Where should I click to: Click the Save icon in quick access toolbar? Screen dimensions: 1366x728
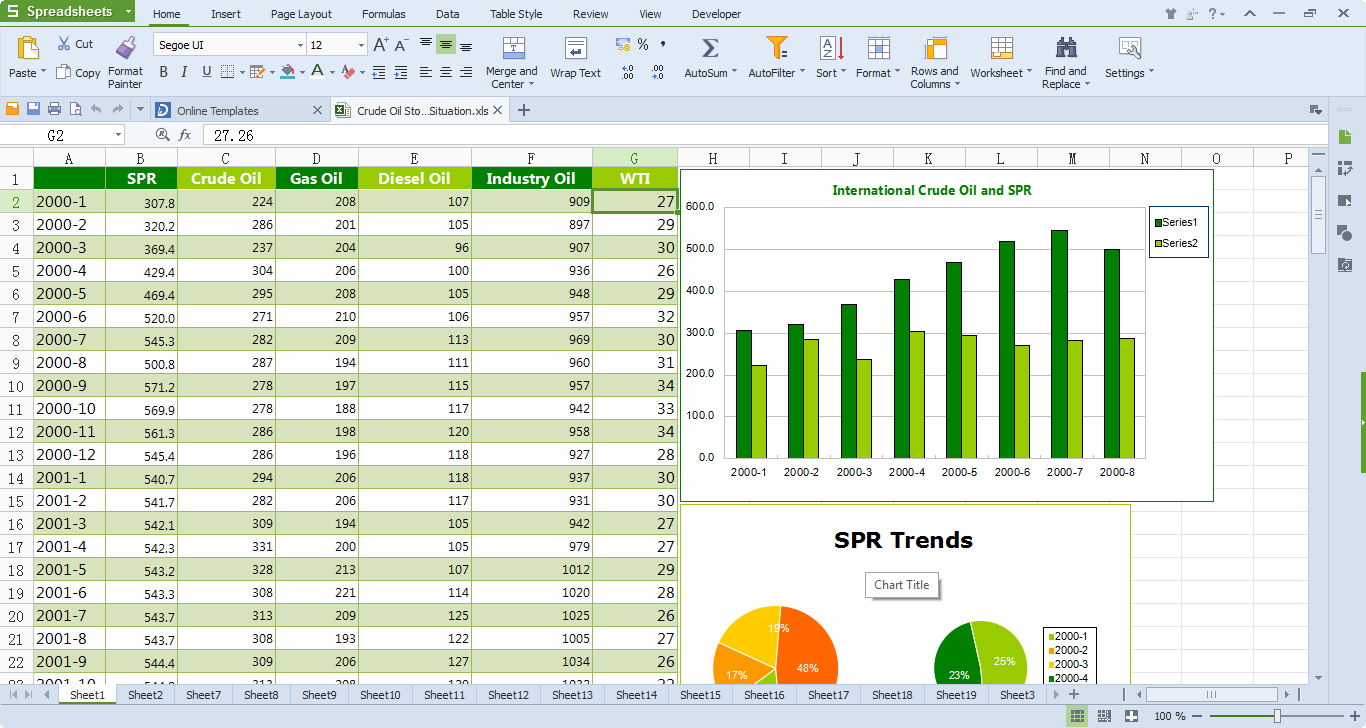coord(33,110)
